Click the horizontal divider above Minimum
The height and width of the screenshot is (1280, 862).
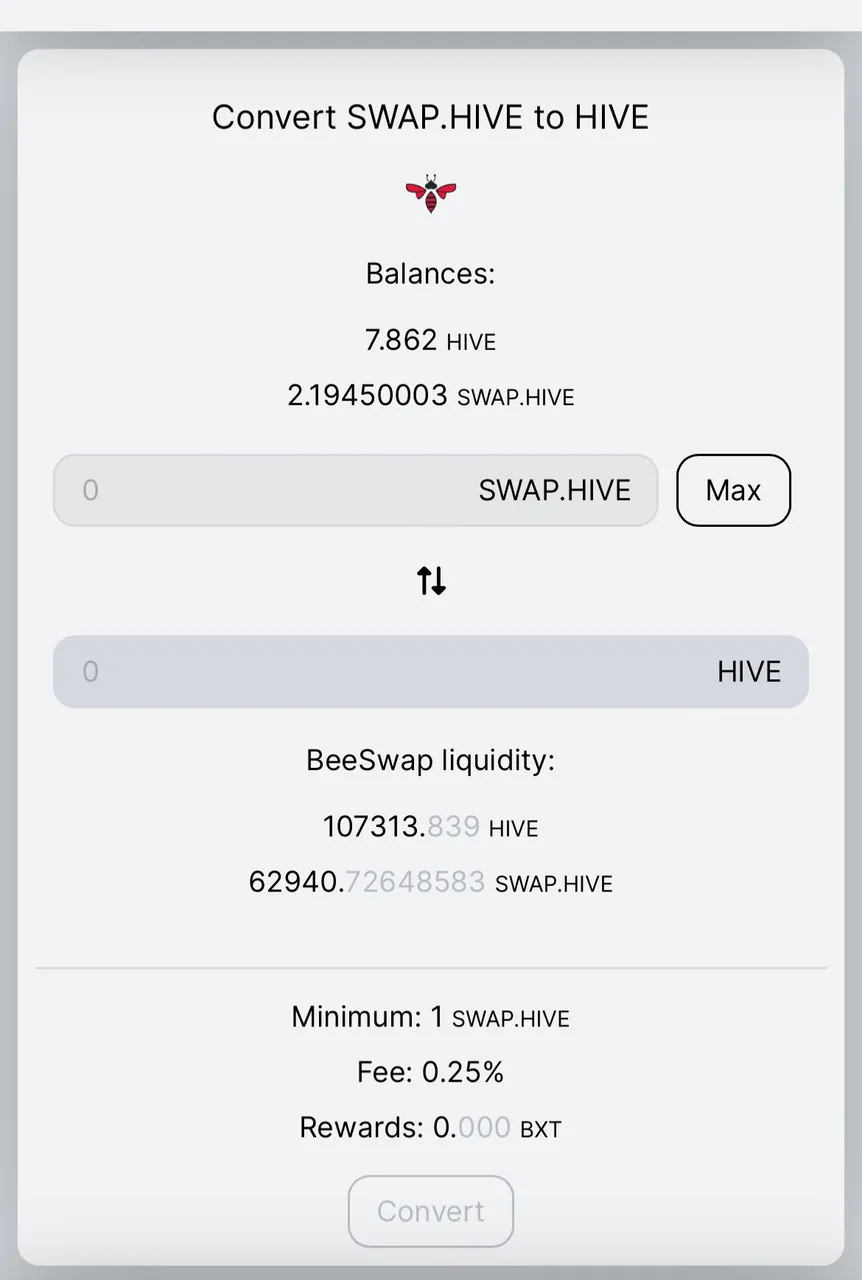431,968
